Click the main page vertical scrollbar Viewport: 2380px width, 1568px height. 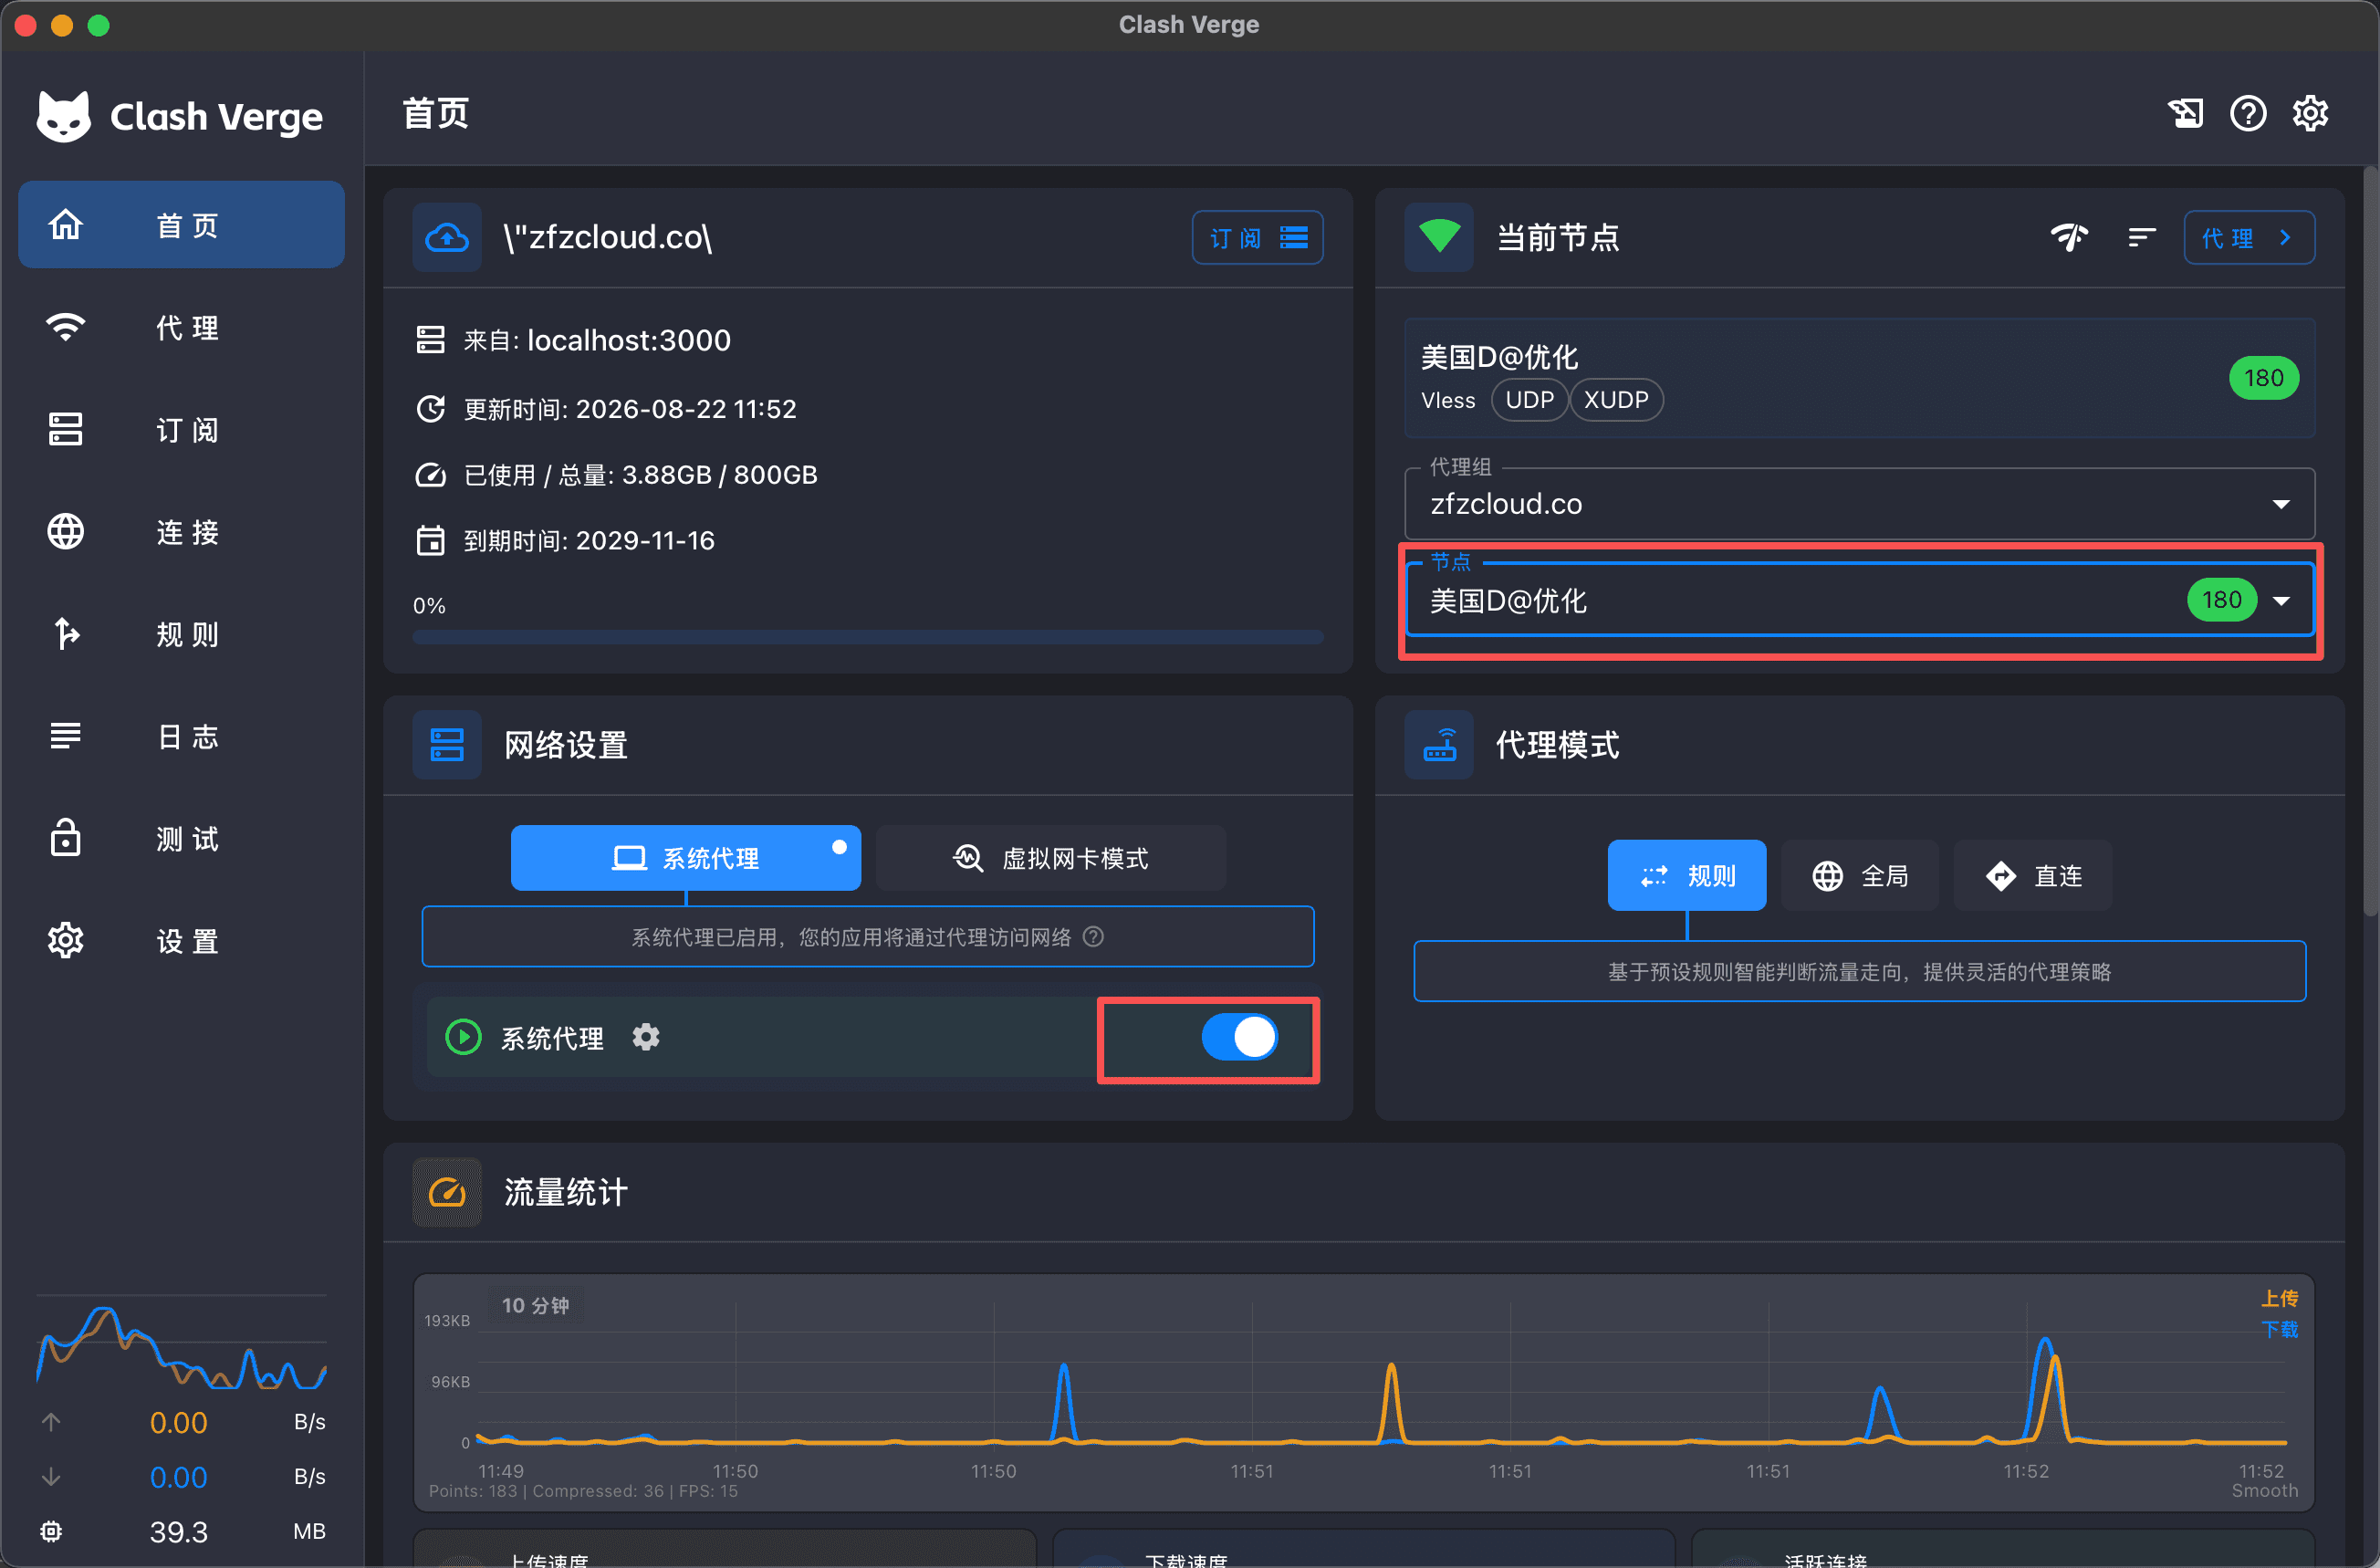click(2370, 540)
